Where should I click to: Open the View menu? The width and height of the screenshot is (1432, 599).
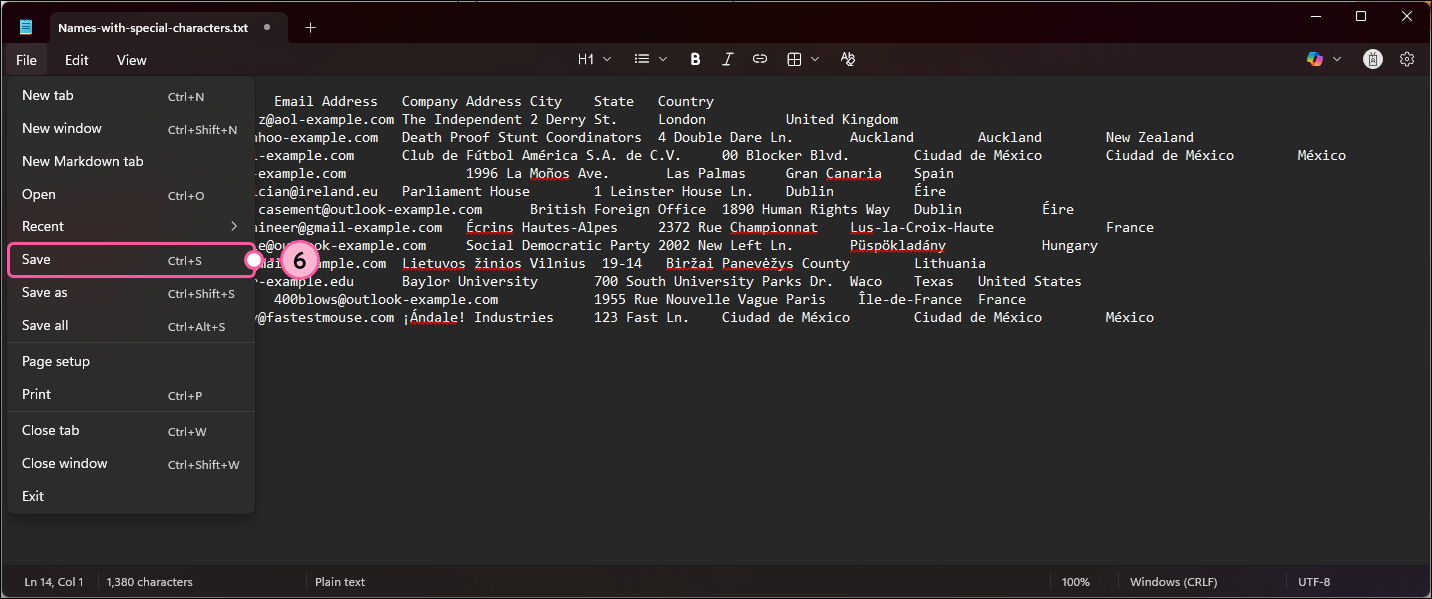[x=131, y=59]
